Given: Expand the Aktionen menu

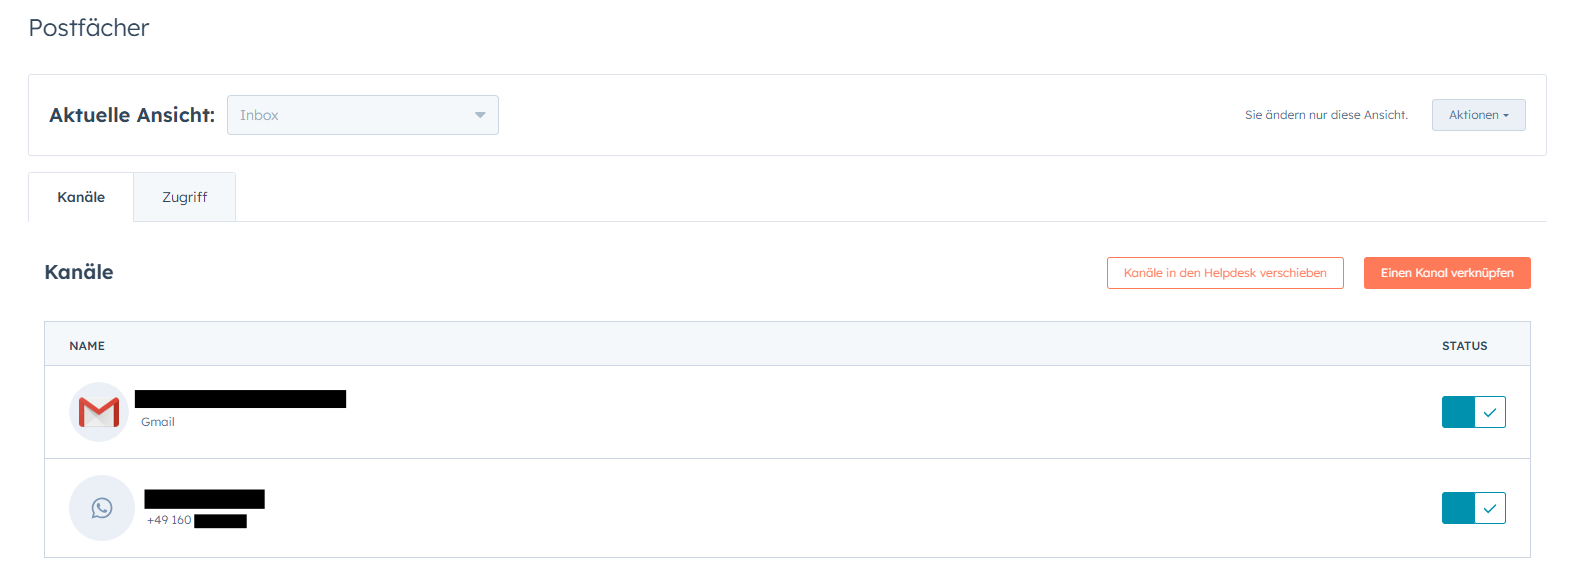Looking at the screenshot, I should coord(1478,115).
